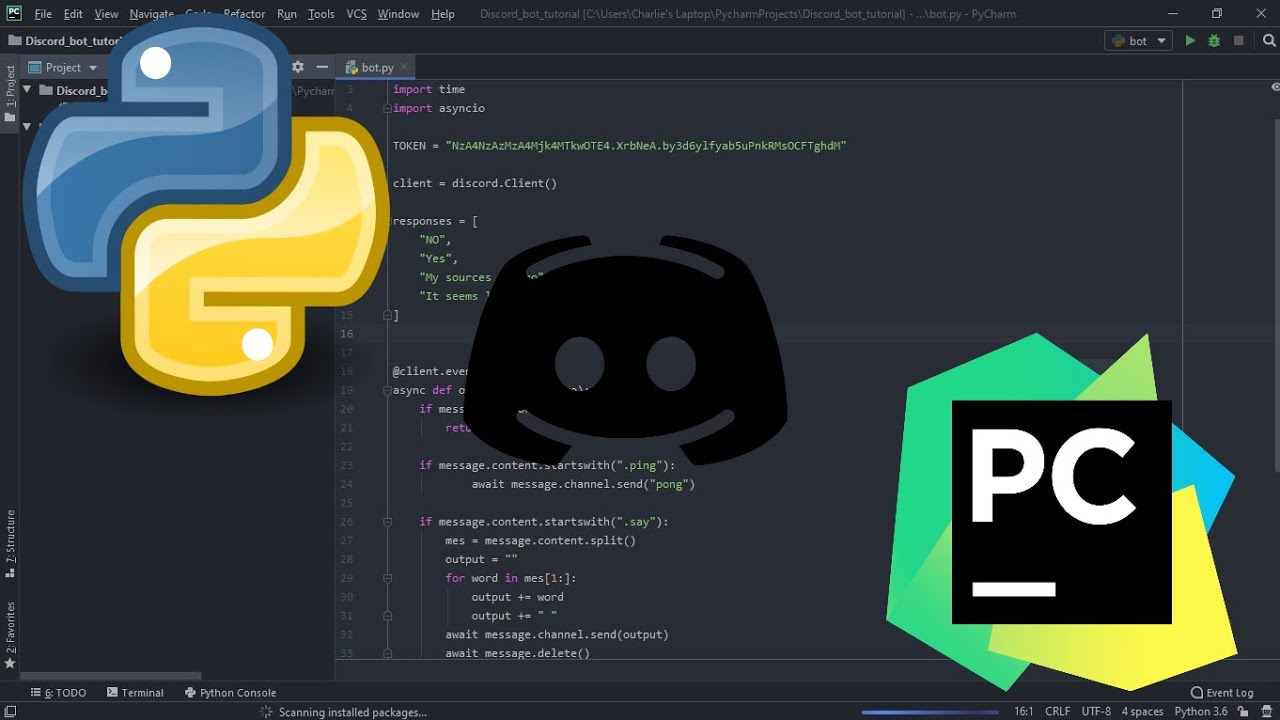The image size is (1280, 720).
Task: Click Scanning installed packages status text
Action: click(x=353, y=712)
